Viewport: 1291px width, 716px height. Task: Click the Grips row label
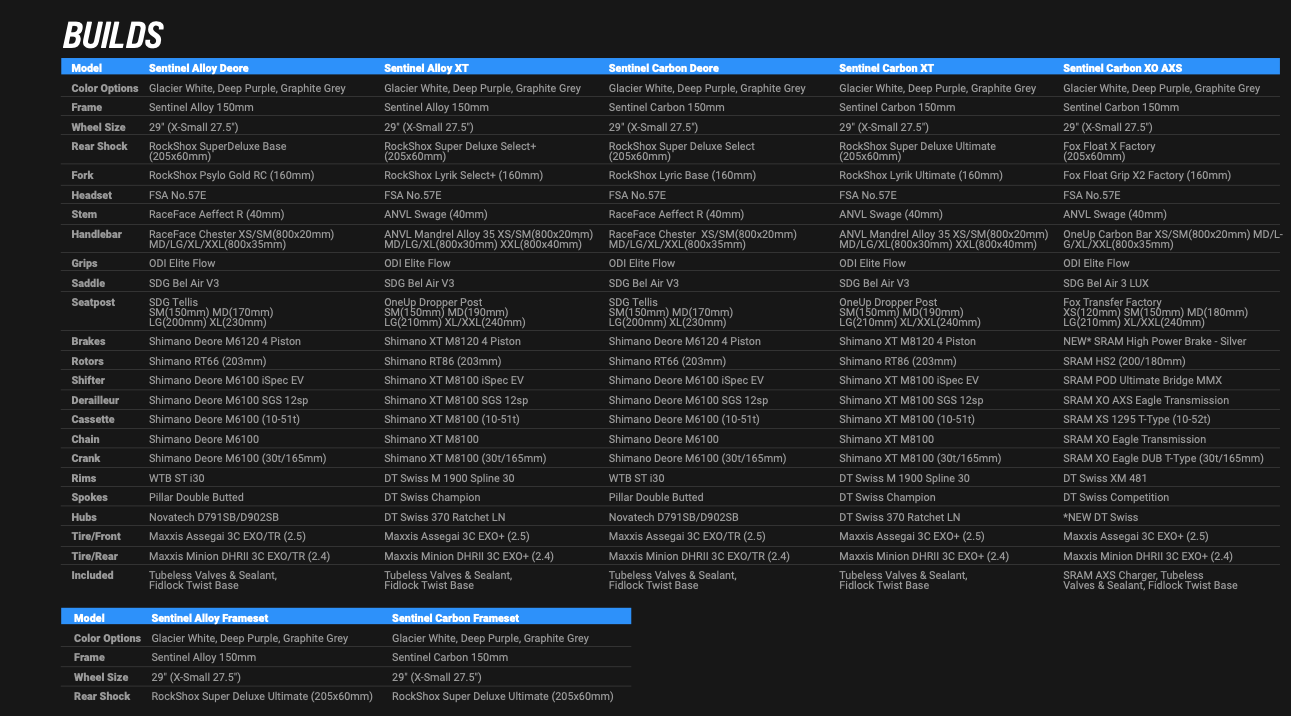coord(84,263)
